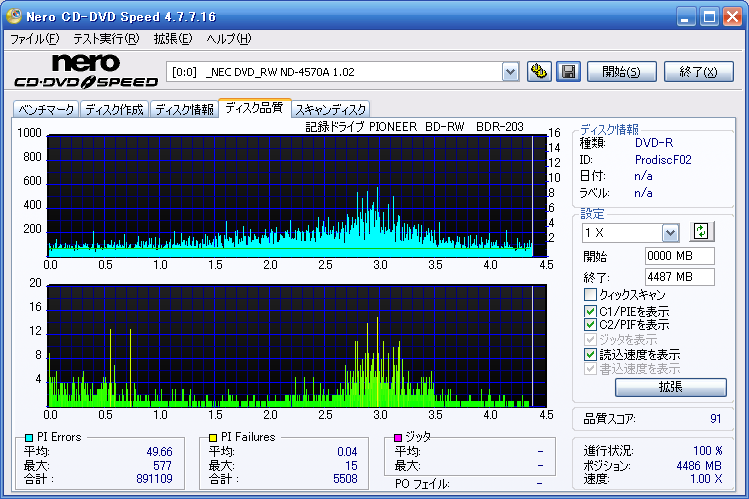Click the cyan PI Errors legend square
This screenshot has height=499, width=749.
pos(29,437)
